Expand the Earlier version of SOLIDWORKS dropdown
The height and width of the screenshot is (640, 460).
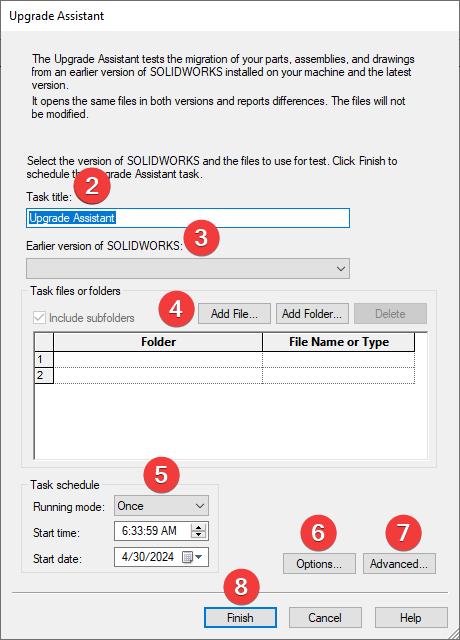[188, 269]
